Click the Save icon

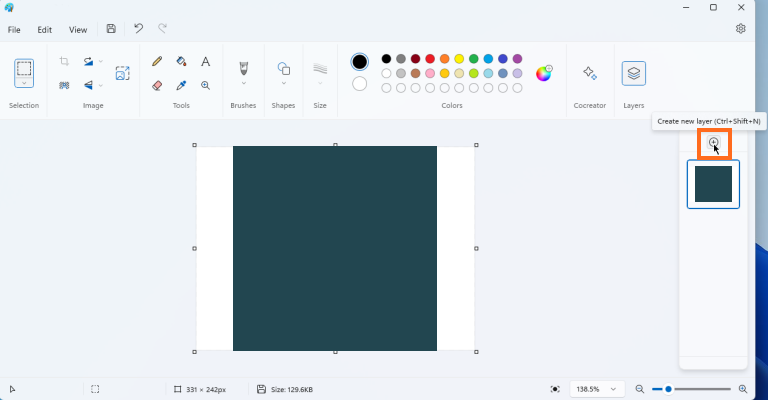[111, 29]
